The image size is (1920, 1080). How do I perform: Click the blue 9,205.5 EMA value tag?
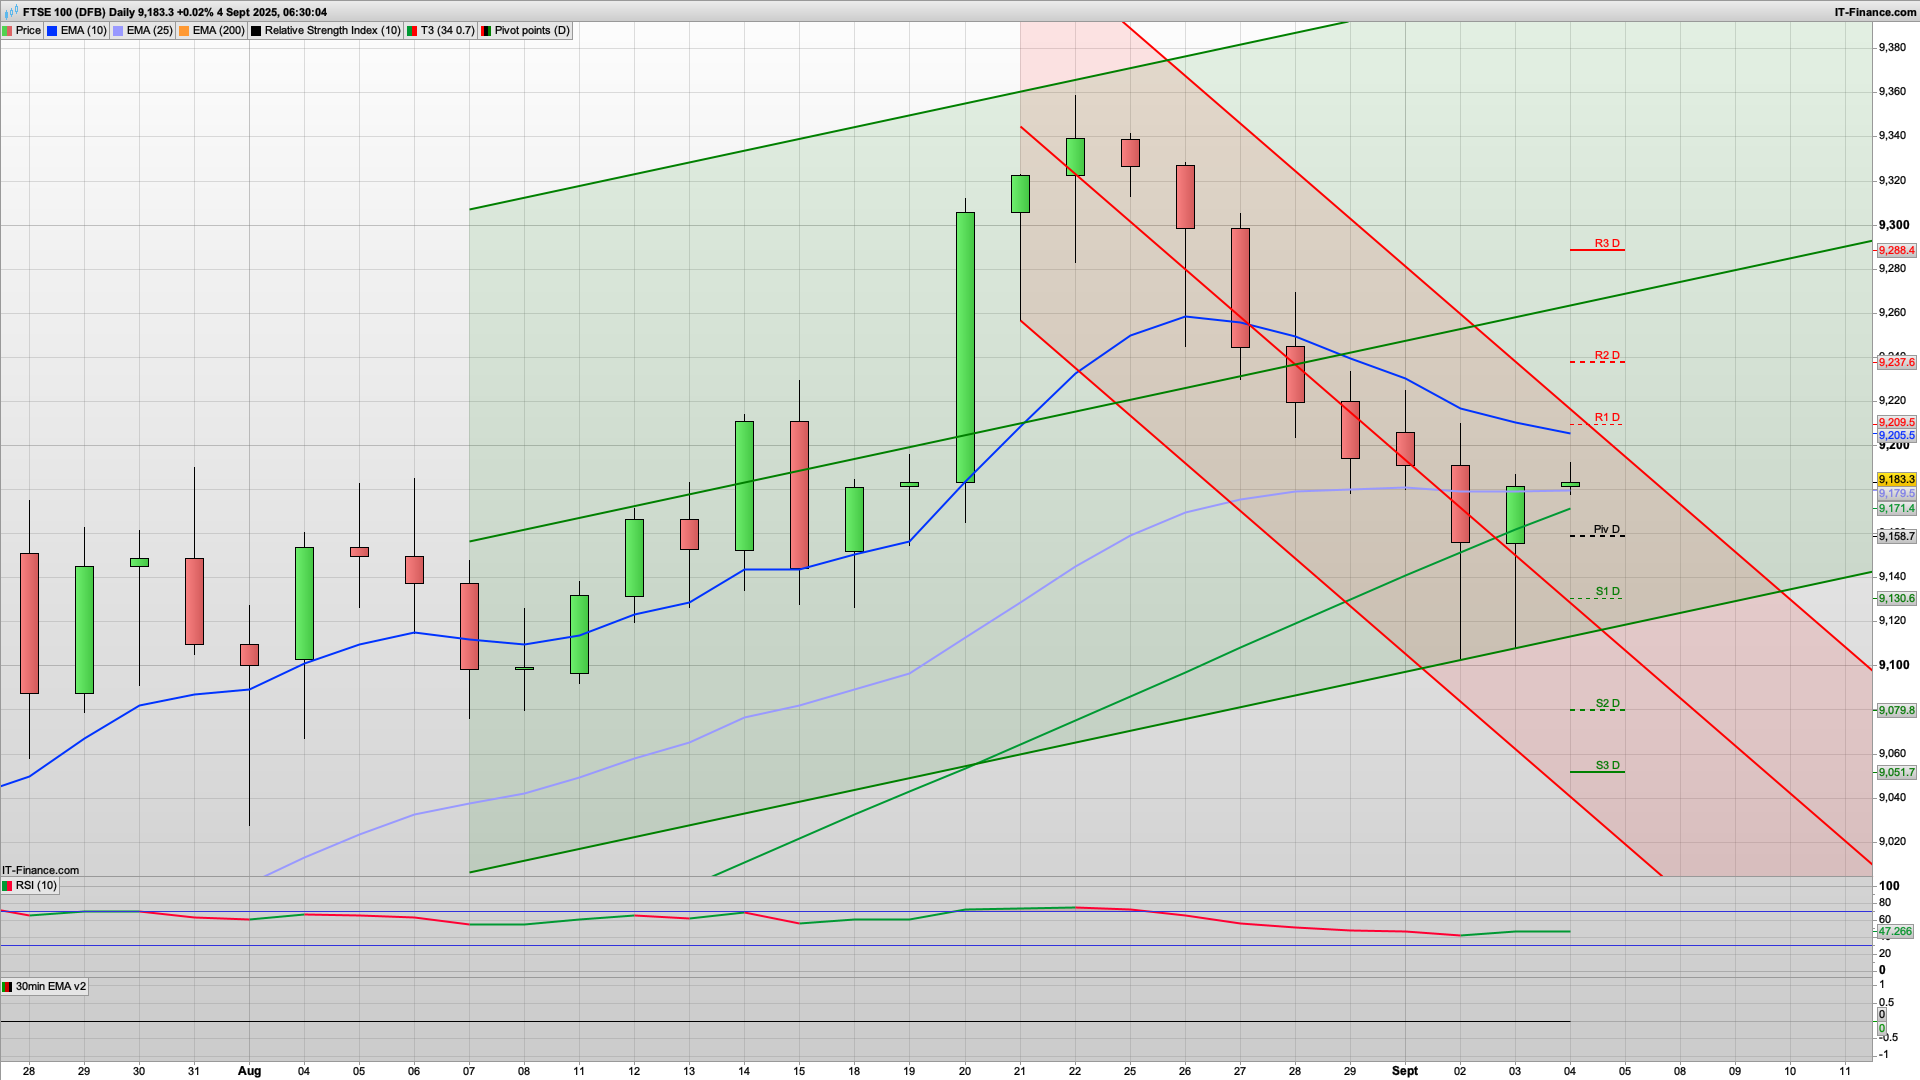1896,436
